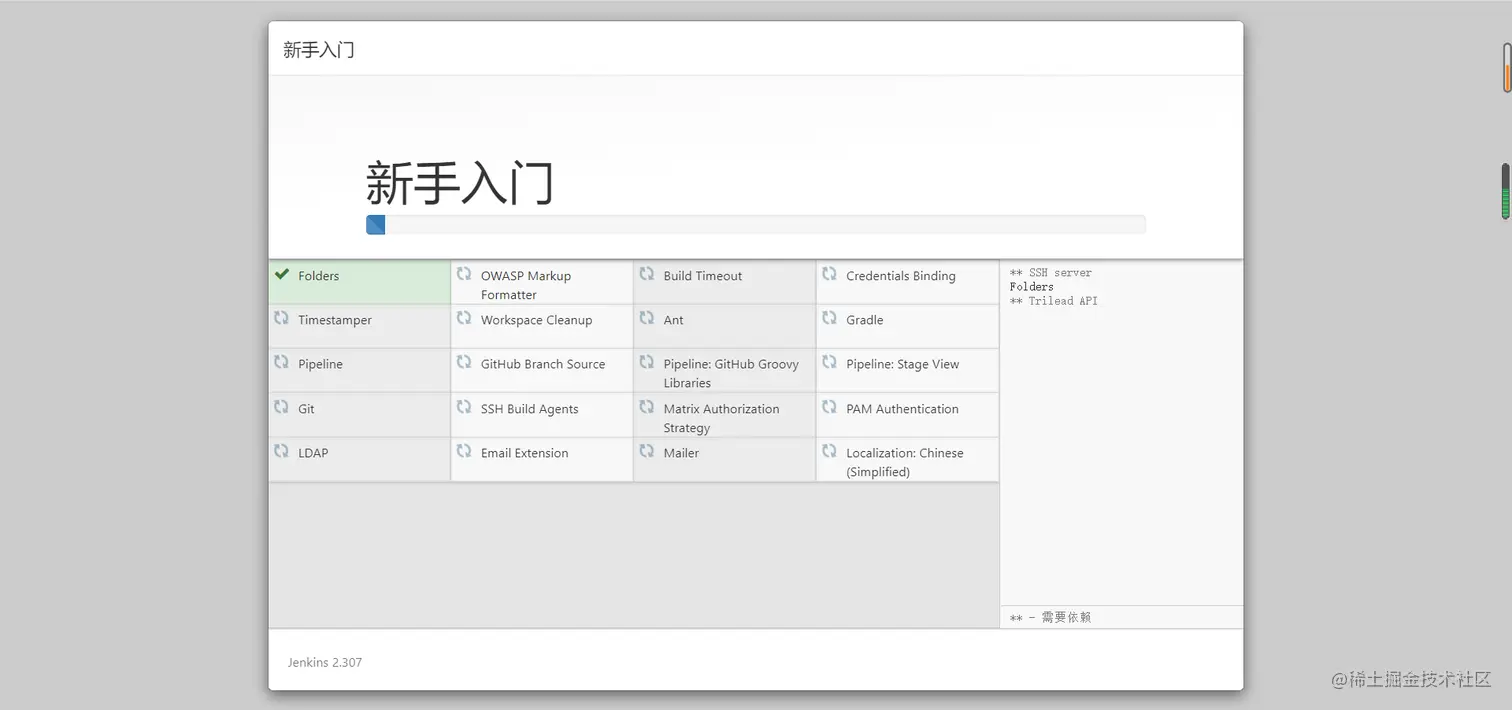Select the LDAP plugin name
The height and width of the screenshot is (710, 1512).
click(x=313, y=453)
